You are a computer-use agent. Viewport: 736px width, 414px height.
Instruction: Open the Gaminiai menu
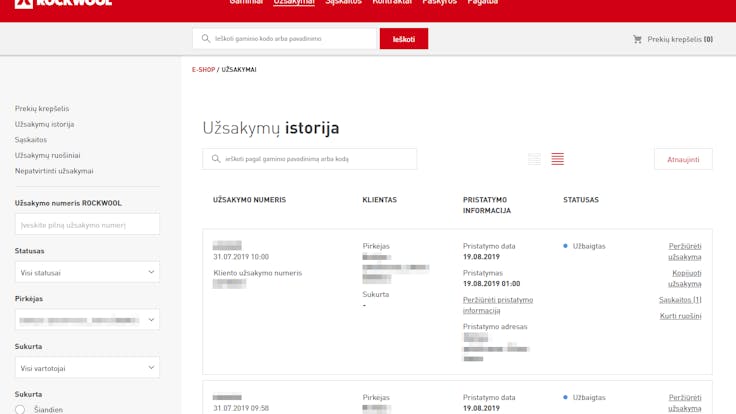(x=246, y=2)
